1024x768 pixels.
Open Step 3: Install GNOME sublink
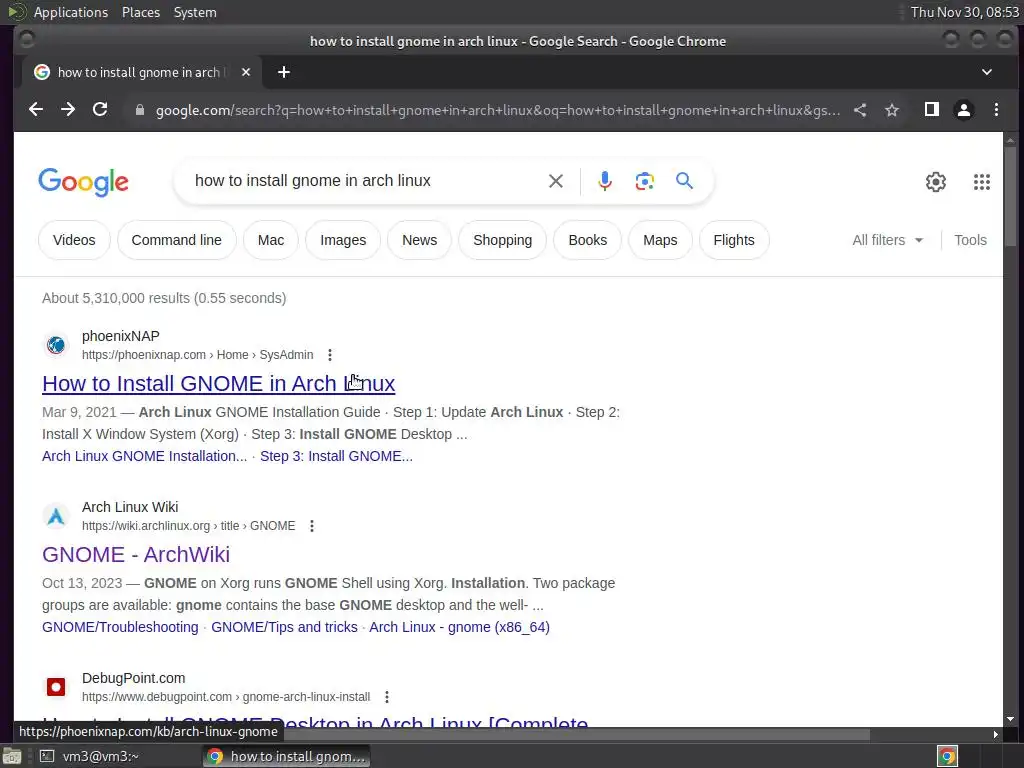336,456
